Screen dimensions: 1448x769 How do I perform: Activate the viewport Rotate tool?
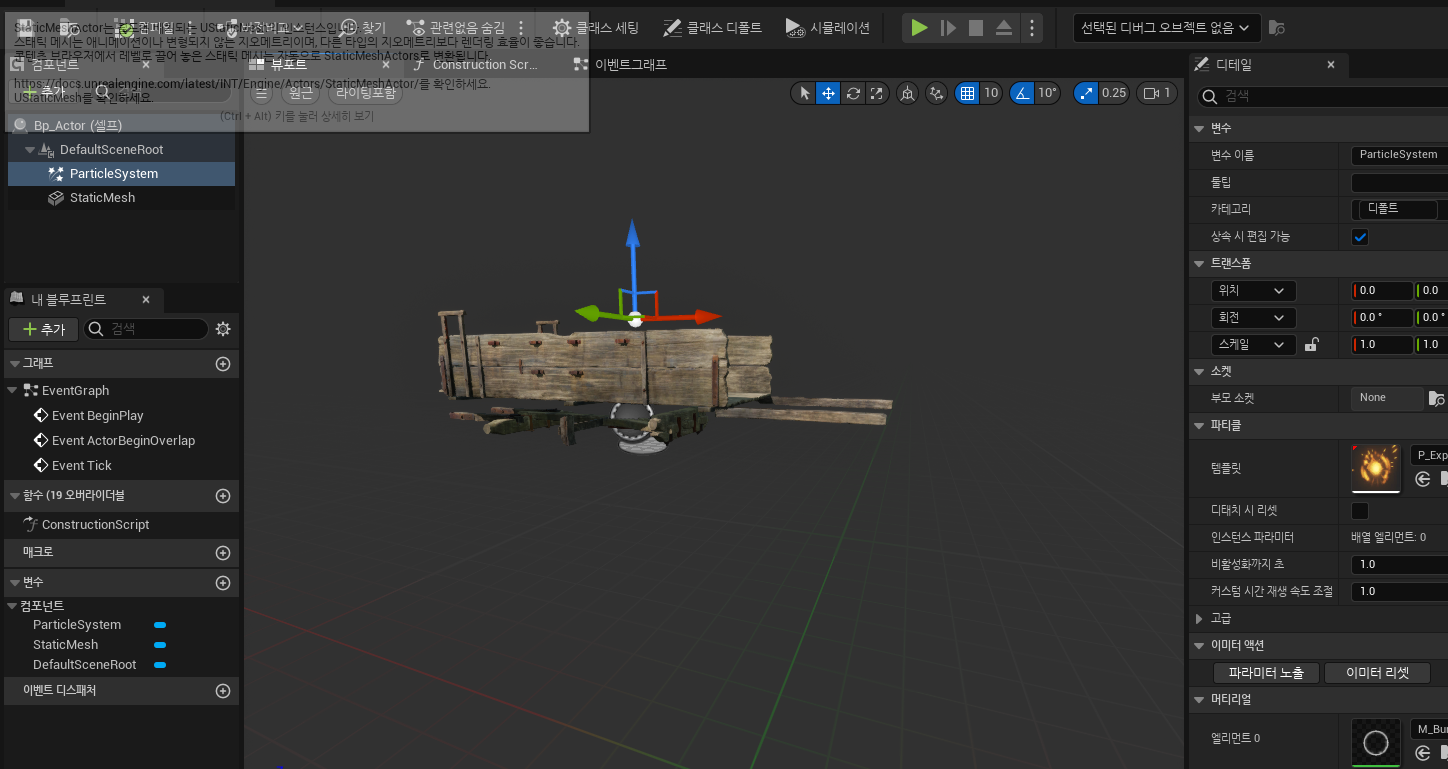pos(853,93)
